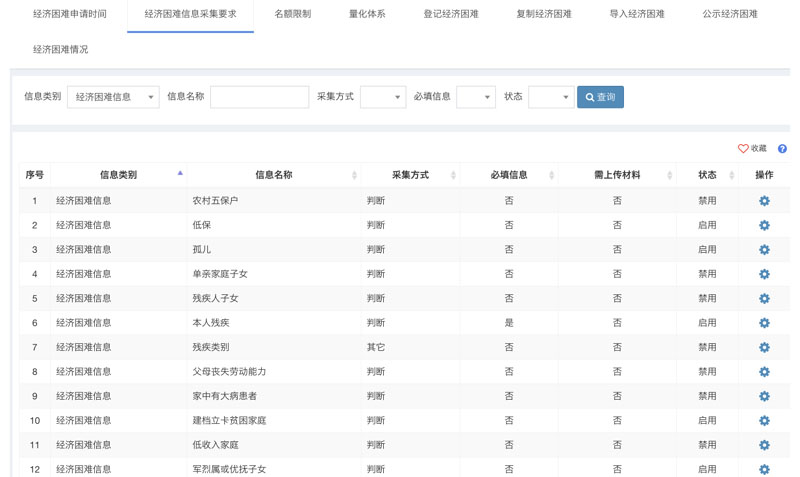The width and height of the screenshot is (800, 477).
Task: Click the 信息名称 text input field
Action: (x=259, y=97)
